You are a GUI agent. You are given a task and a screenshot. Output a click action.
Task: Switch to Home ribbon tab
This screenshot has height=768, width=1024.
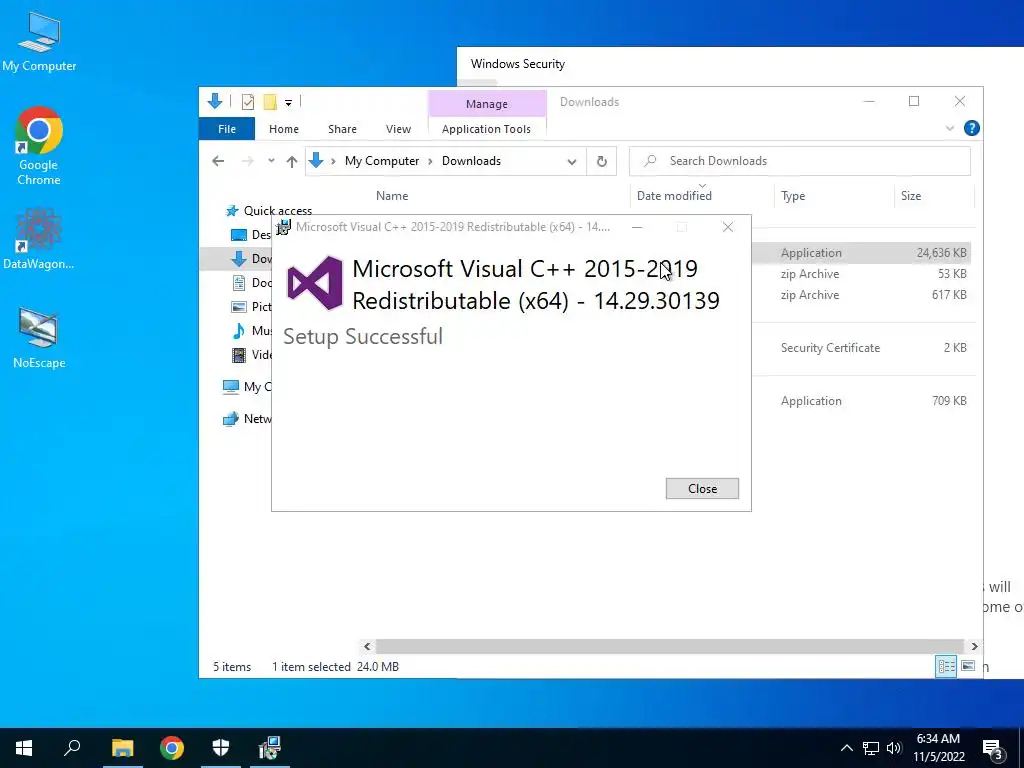click(283, 129)
